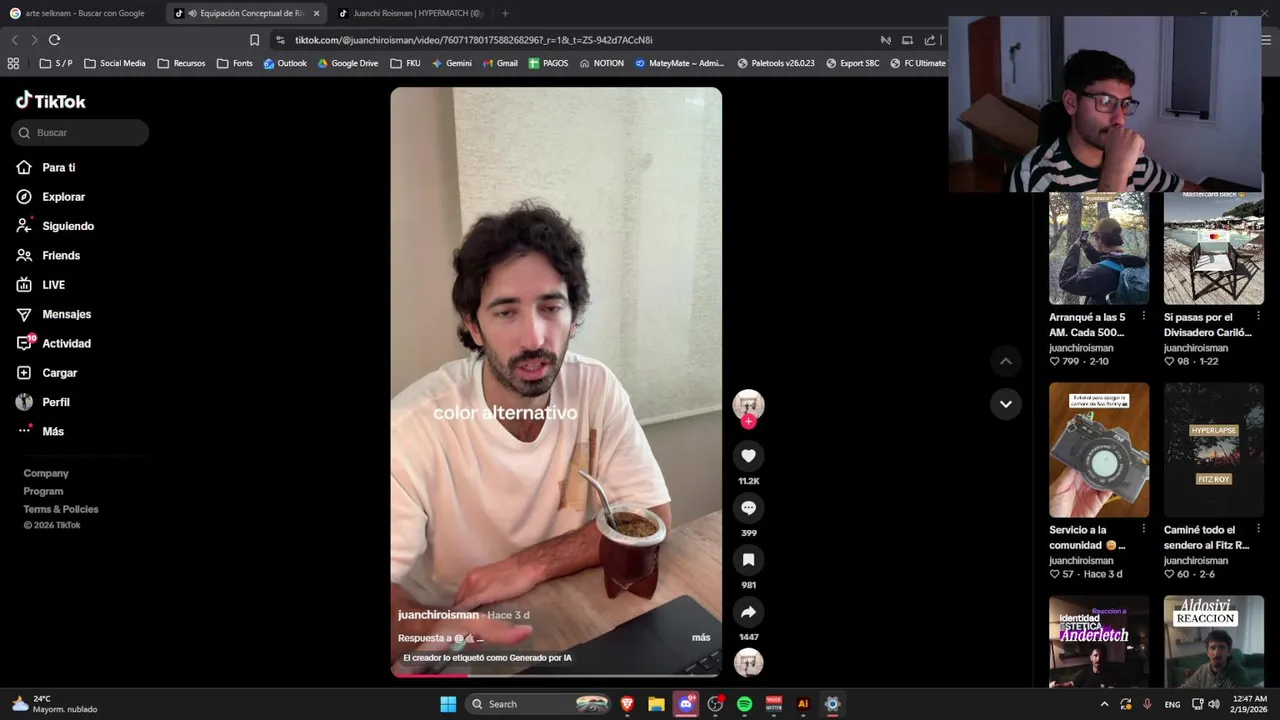Image resolution: width=1280 pixels, height=720 pixels.
Task: Open the 'Caminé todo el sendero' Fitz Roy thumbnail
Action: pos(1214,450)
